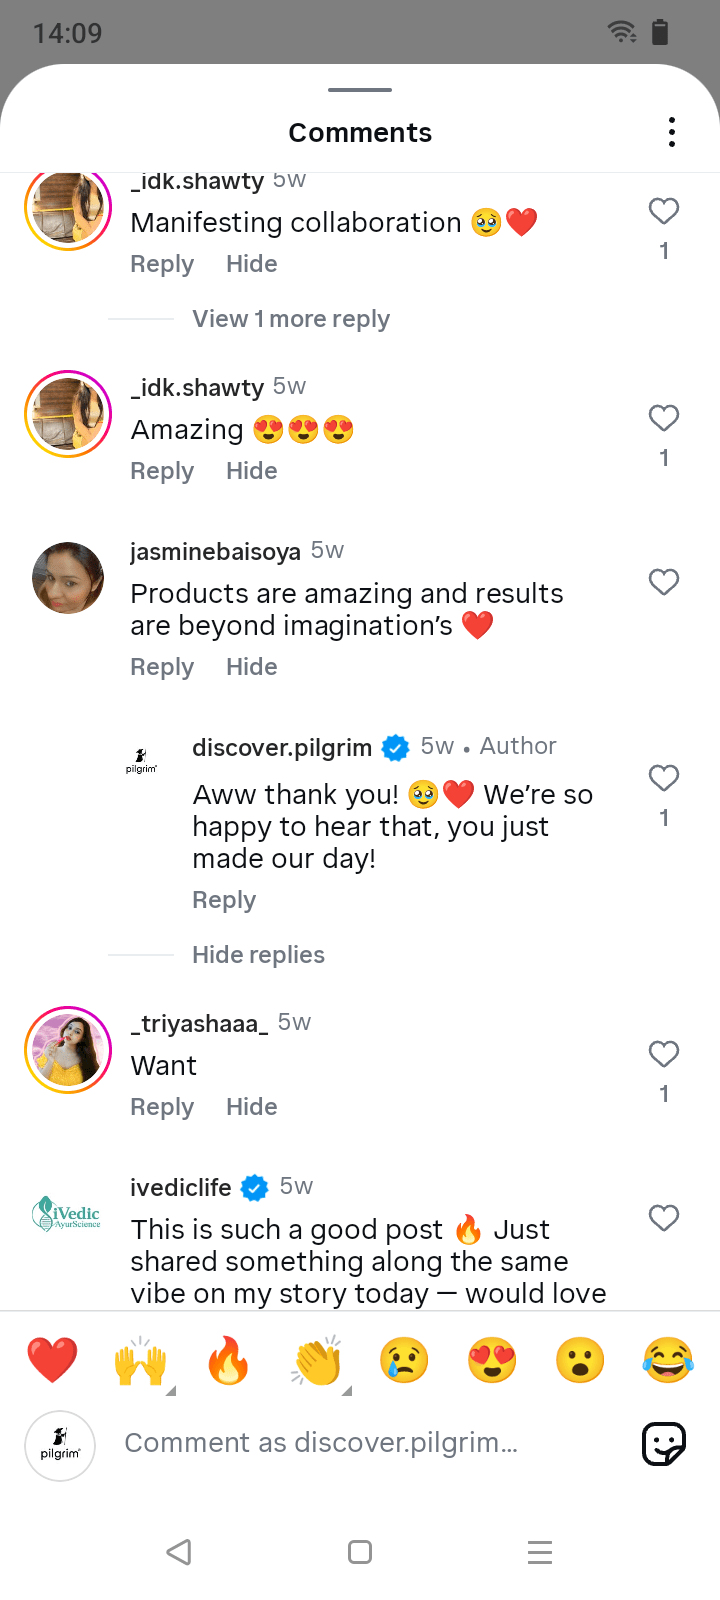This screenshot has width=720, height=1600.
Task: Focus the "Comment as discover.pilgrim" field
Action: click(x=321, y=1443)
